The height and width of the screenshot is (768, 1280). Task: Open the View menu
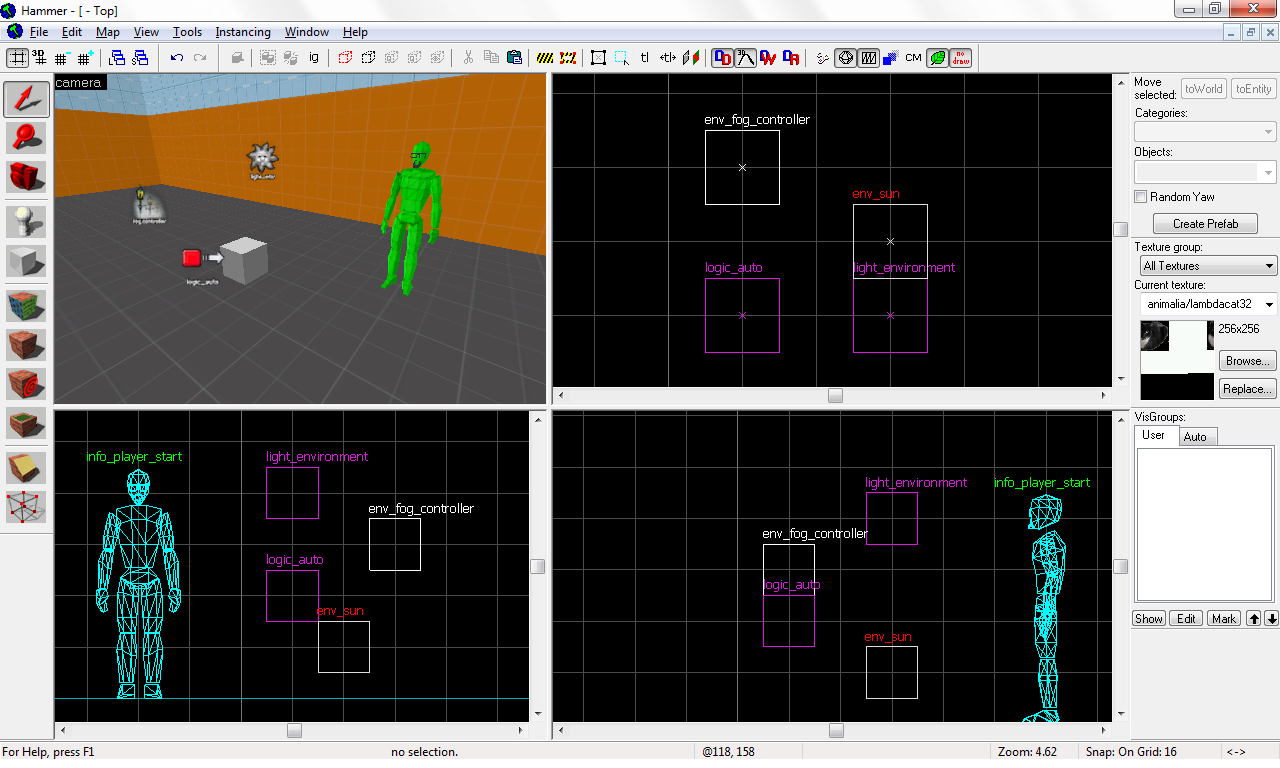[146, 32]
